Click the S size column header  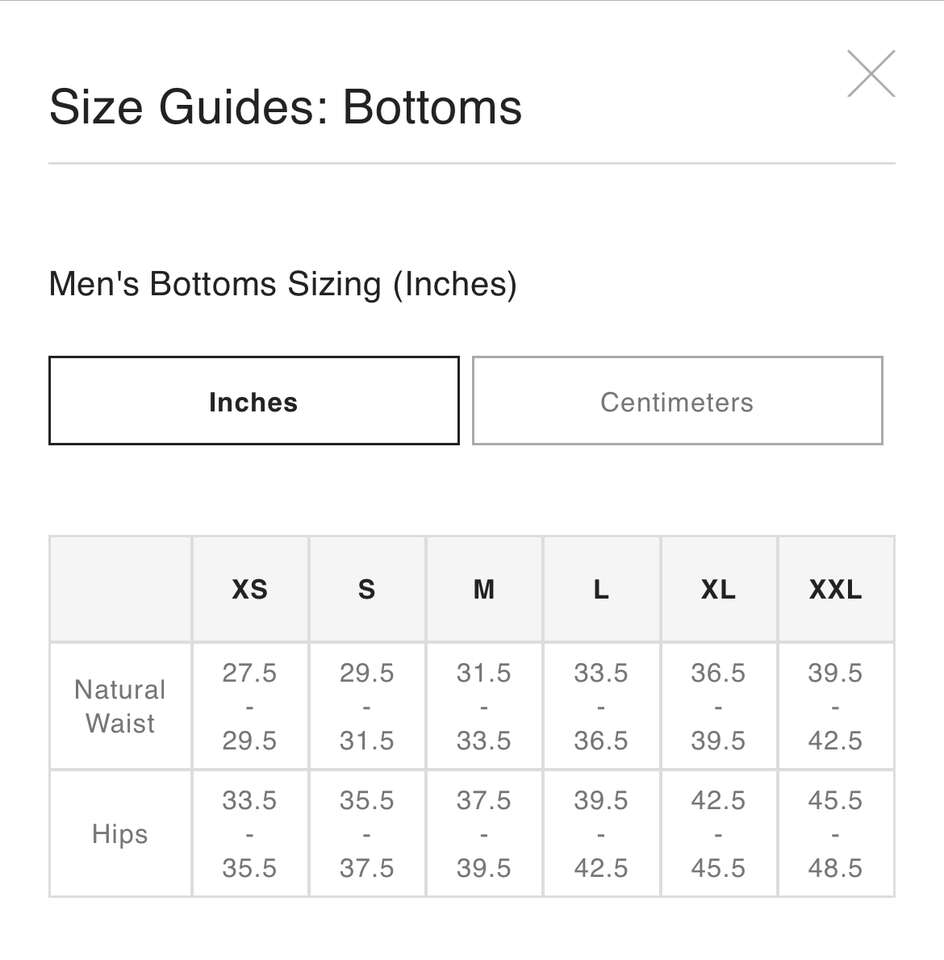pos(367,590)
